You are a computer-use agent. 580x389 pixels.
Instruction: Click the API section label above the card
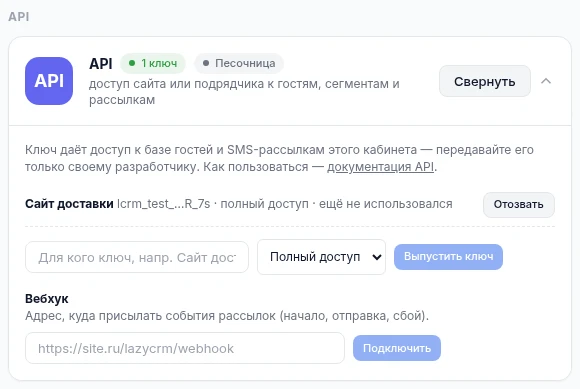click(18, 17)
